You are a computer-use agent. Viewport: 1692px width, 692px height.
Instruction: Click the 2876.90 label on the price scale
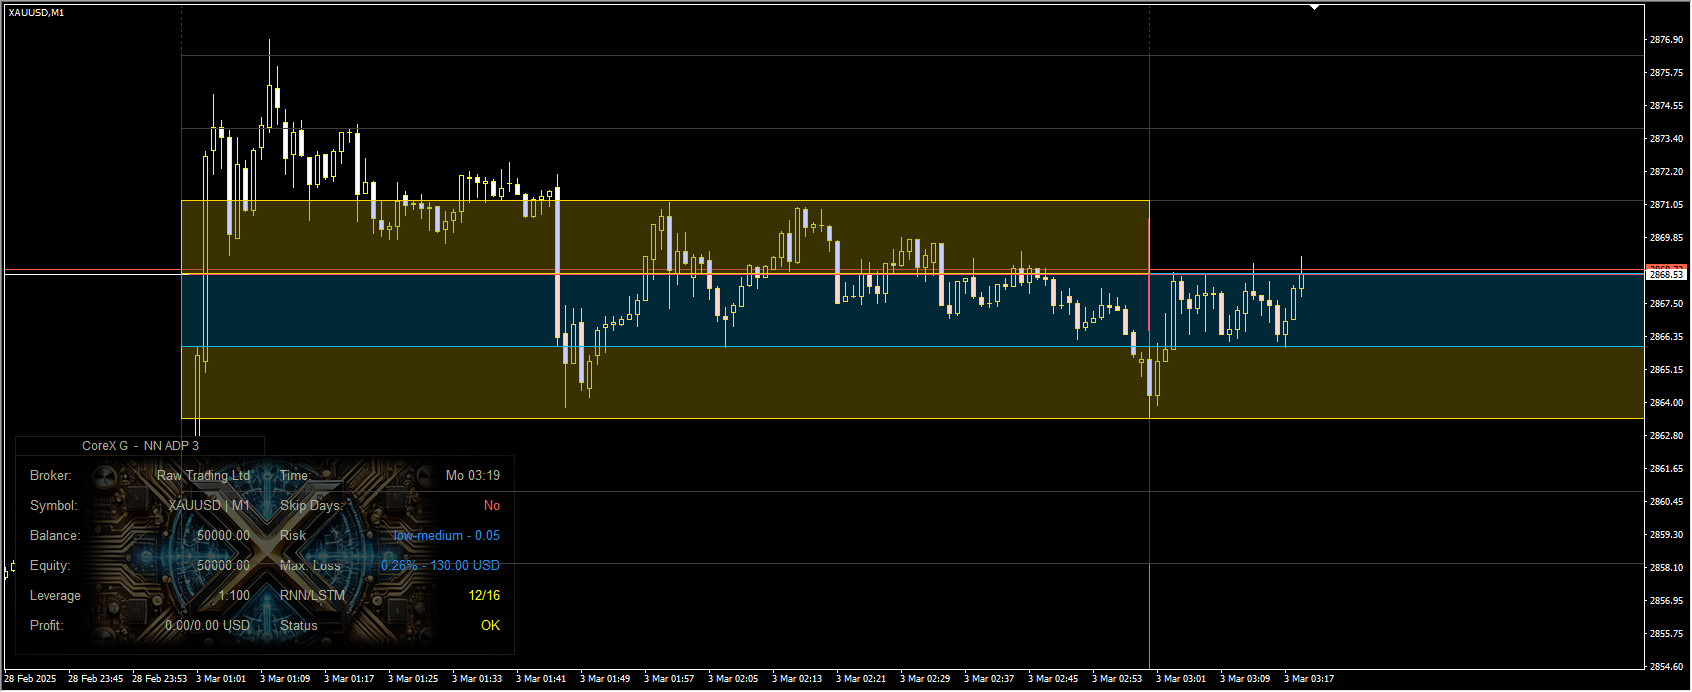tap(1666, 40)
